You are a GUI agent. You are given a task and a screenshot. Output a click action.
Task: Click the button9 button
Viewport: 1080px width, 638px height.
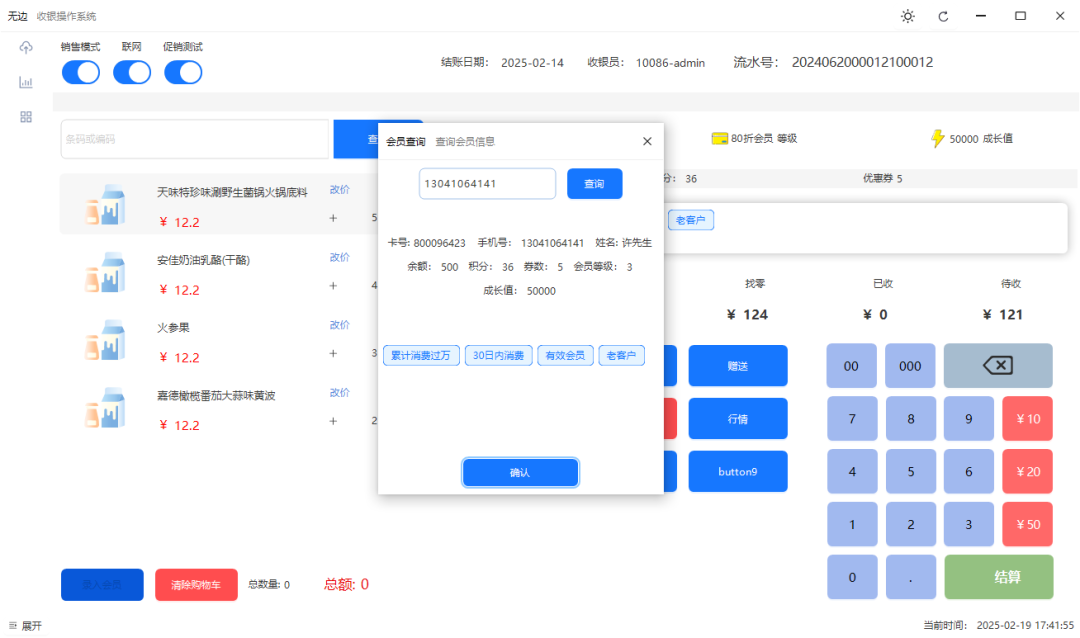pyautogui.click(x=738, y=471)
